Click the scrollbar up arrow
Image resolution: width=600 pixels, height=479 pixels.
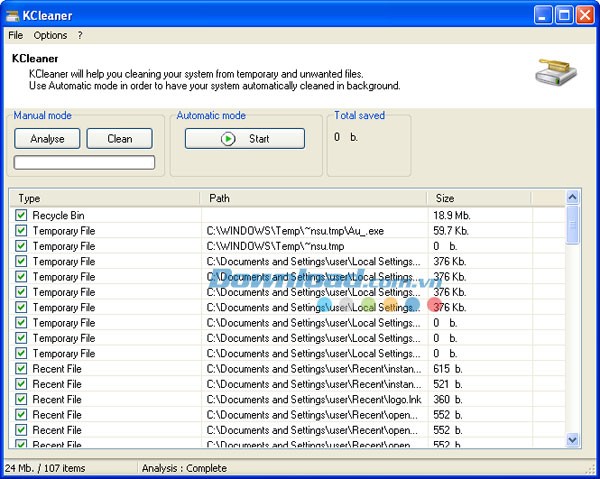coord(573,198)
